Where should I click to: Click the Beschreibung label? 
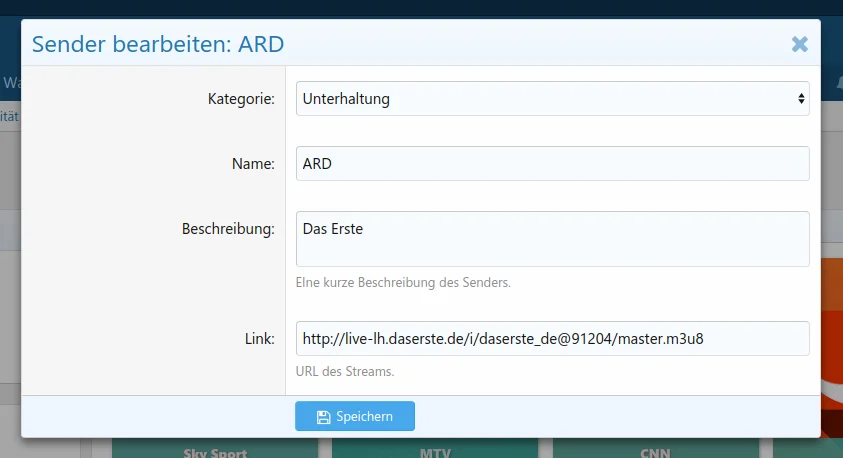(228, 229)
